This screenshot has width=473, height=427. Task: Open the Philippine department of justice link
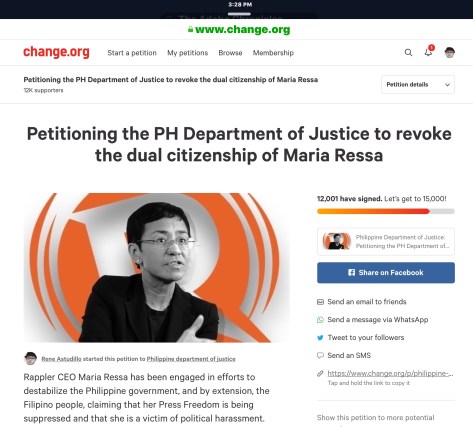[x=191, y=359]
